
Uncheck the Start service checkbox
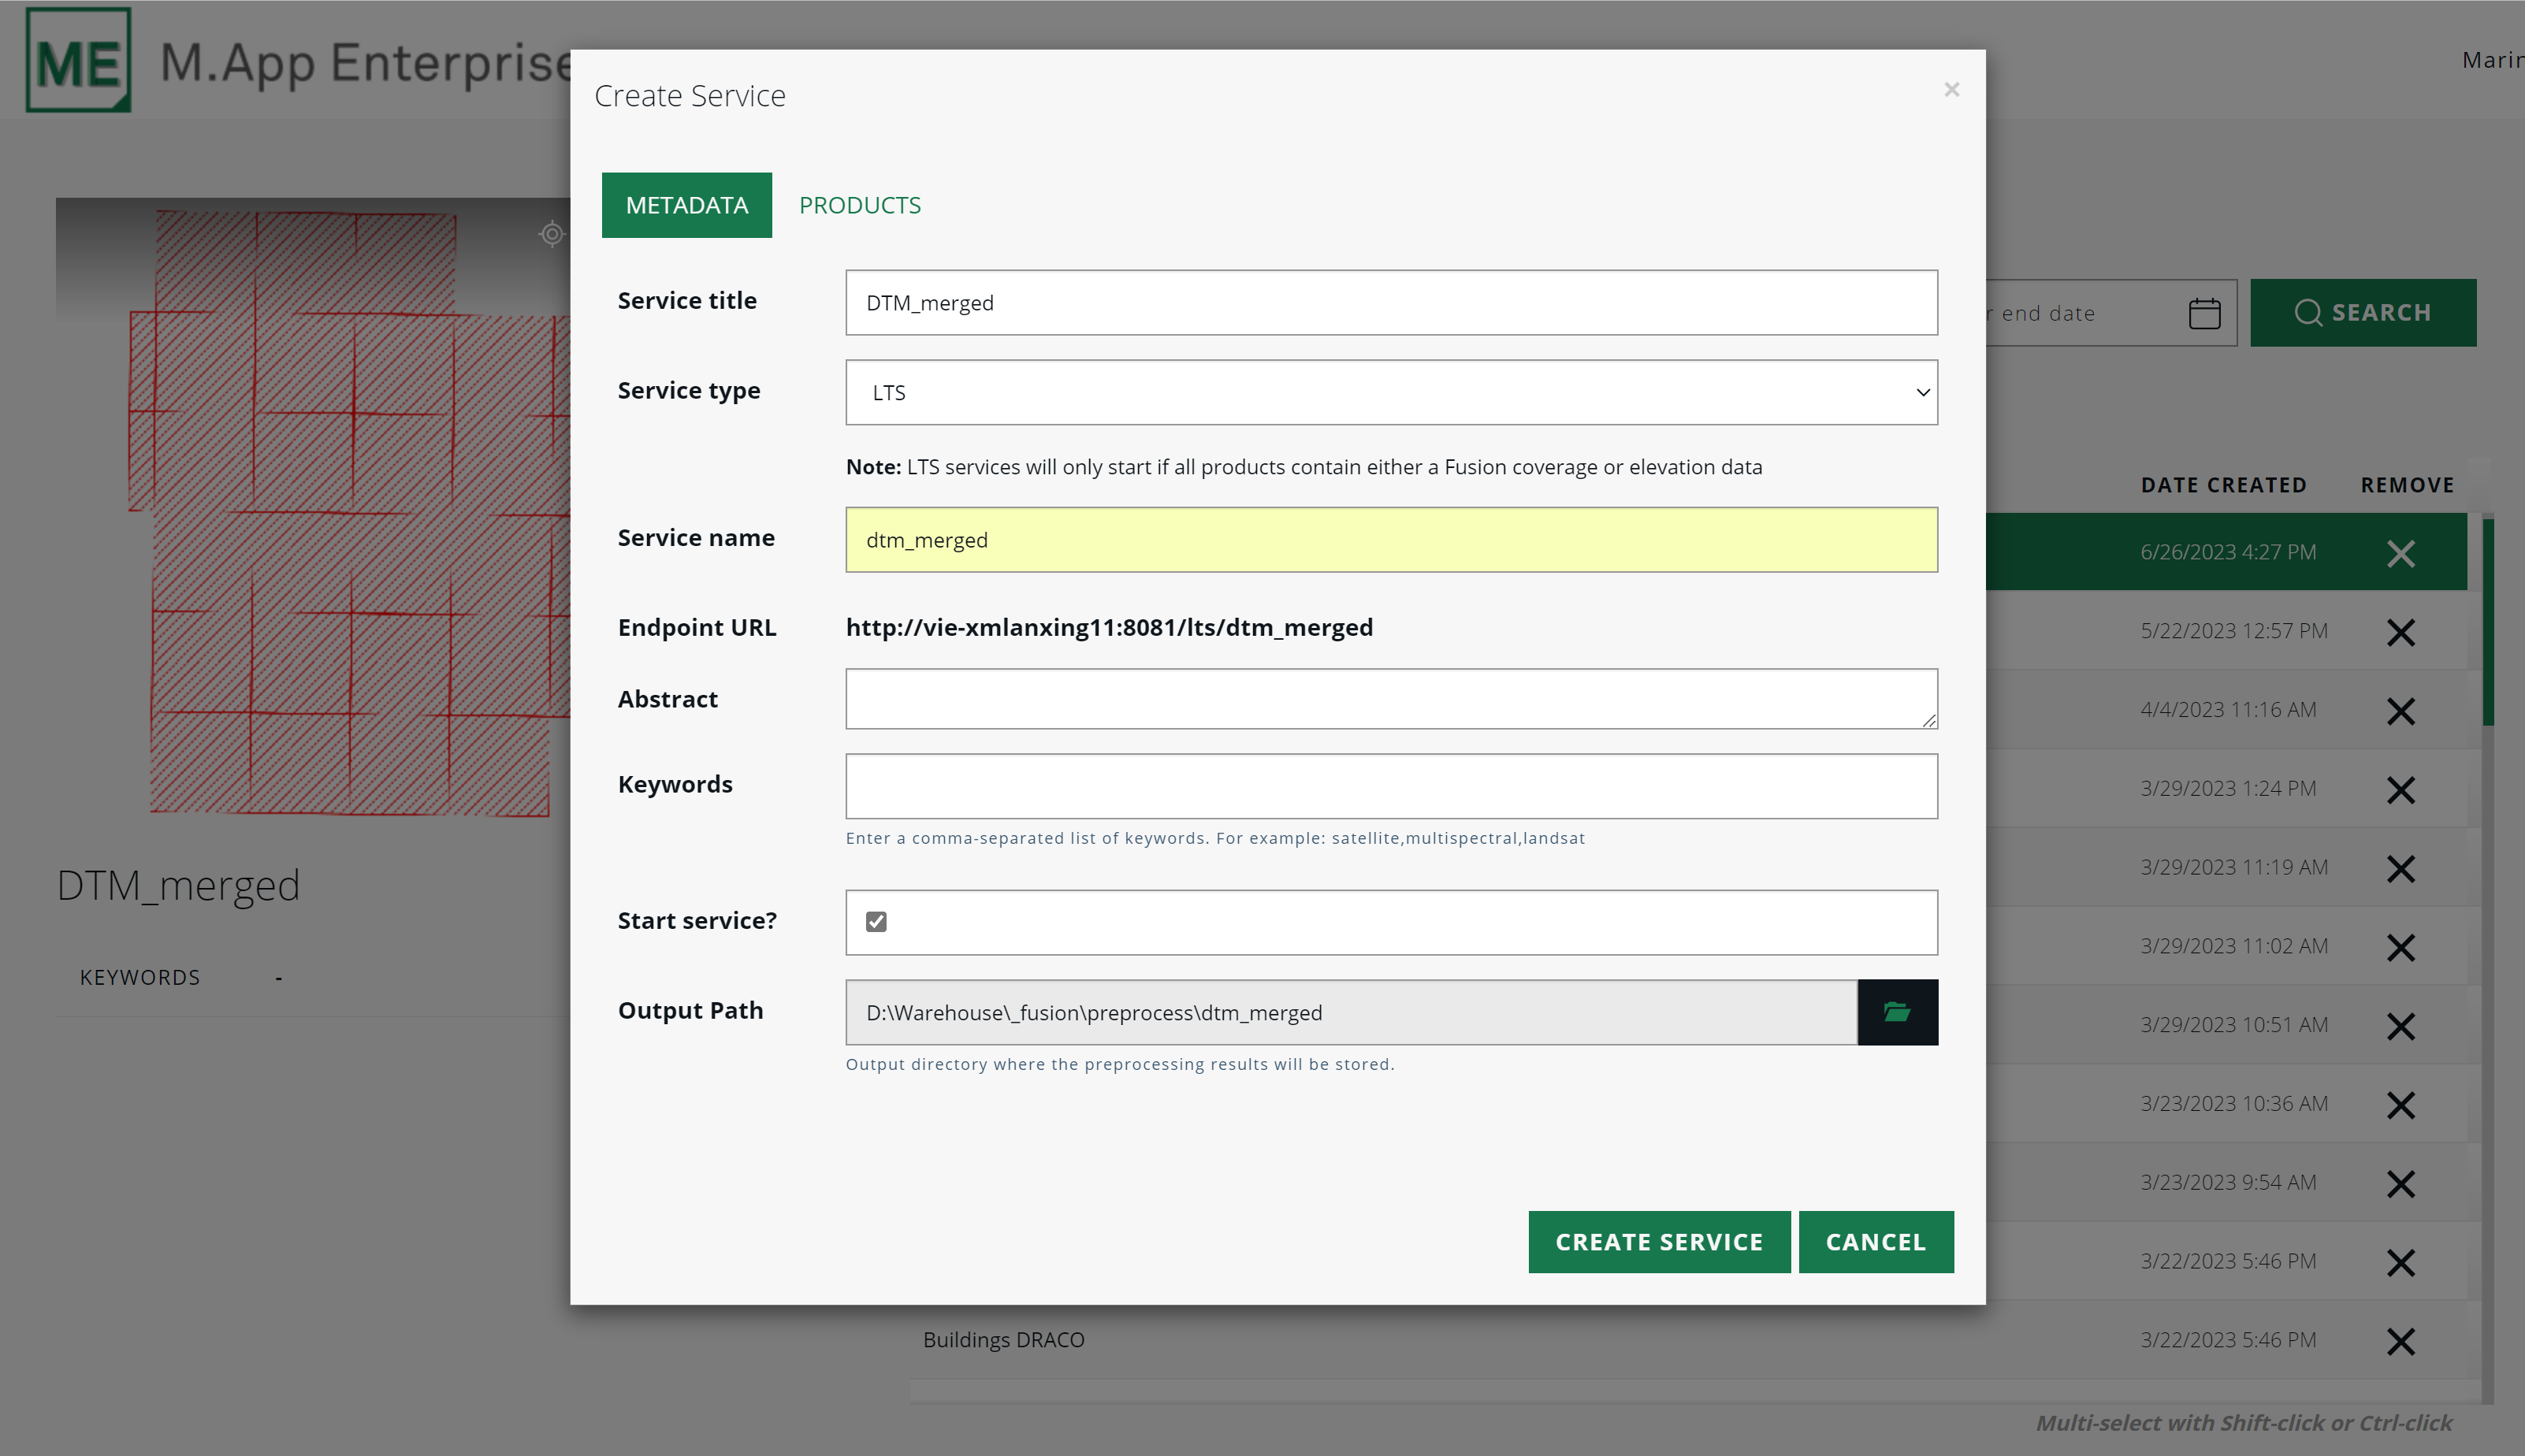pyautogui.click(x=876, y=921)
